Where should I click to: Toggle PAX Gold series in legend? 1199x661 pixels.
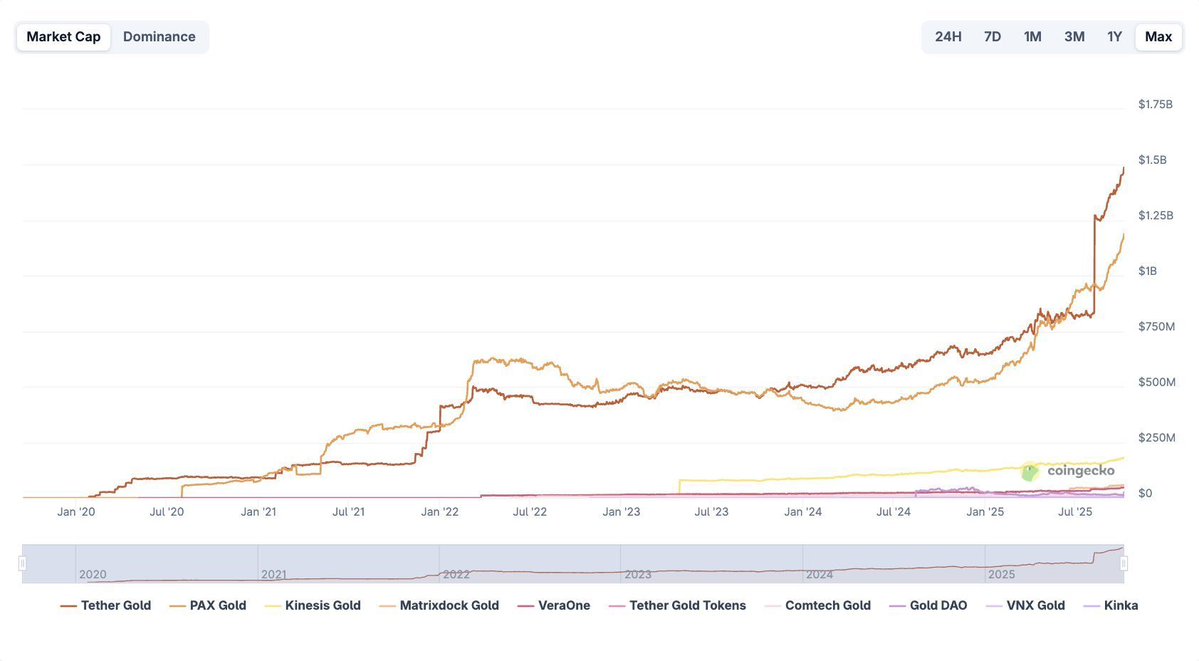pyautogui.click(x=208, y=605)
